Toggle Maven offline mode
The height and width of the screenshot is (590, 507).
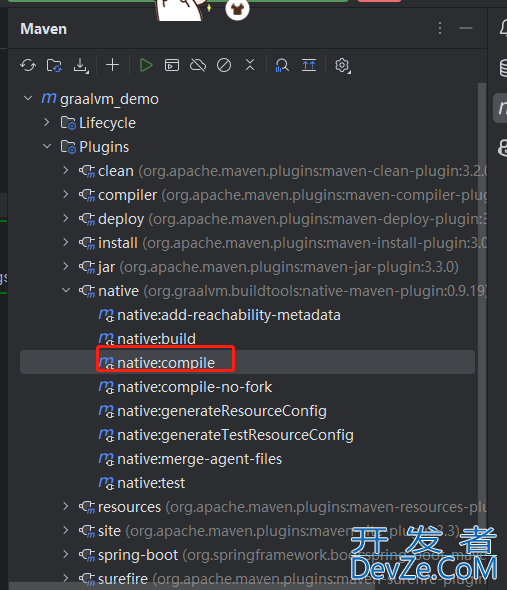point(198,65)
